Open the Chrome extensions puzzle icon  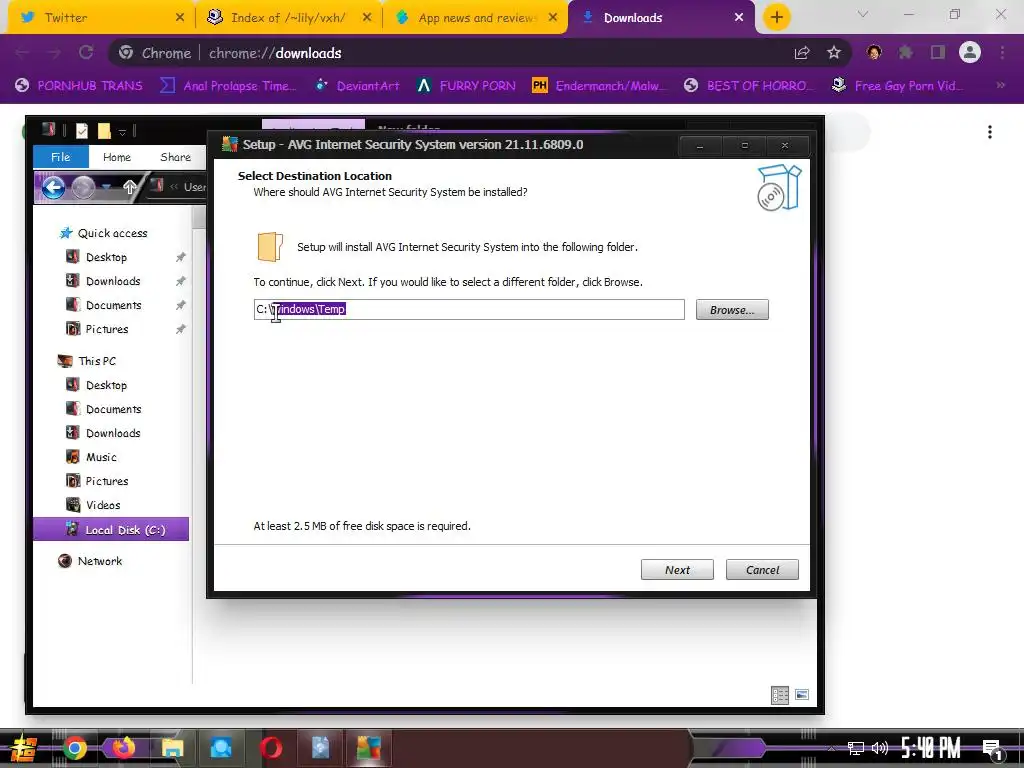pos(905,53)
